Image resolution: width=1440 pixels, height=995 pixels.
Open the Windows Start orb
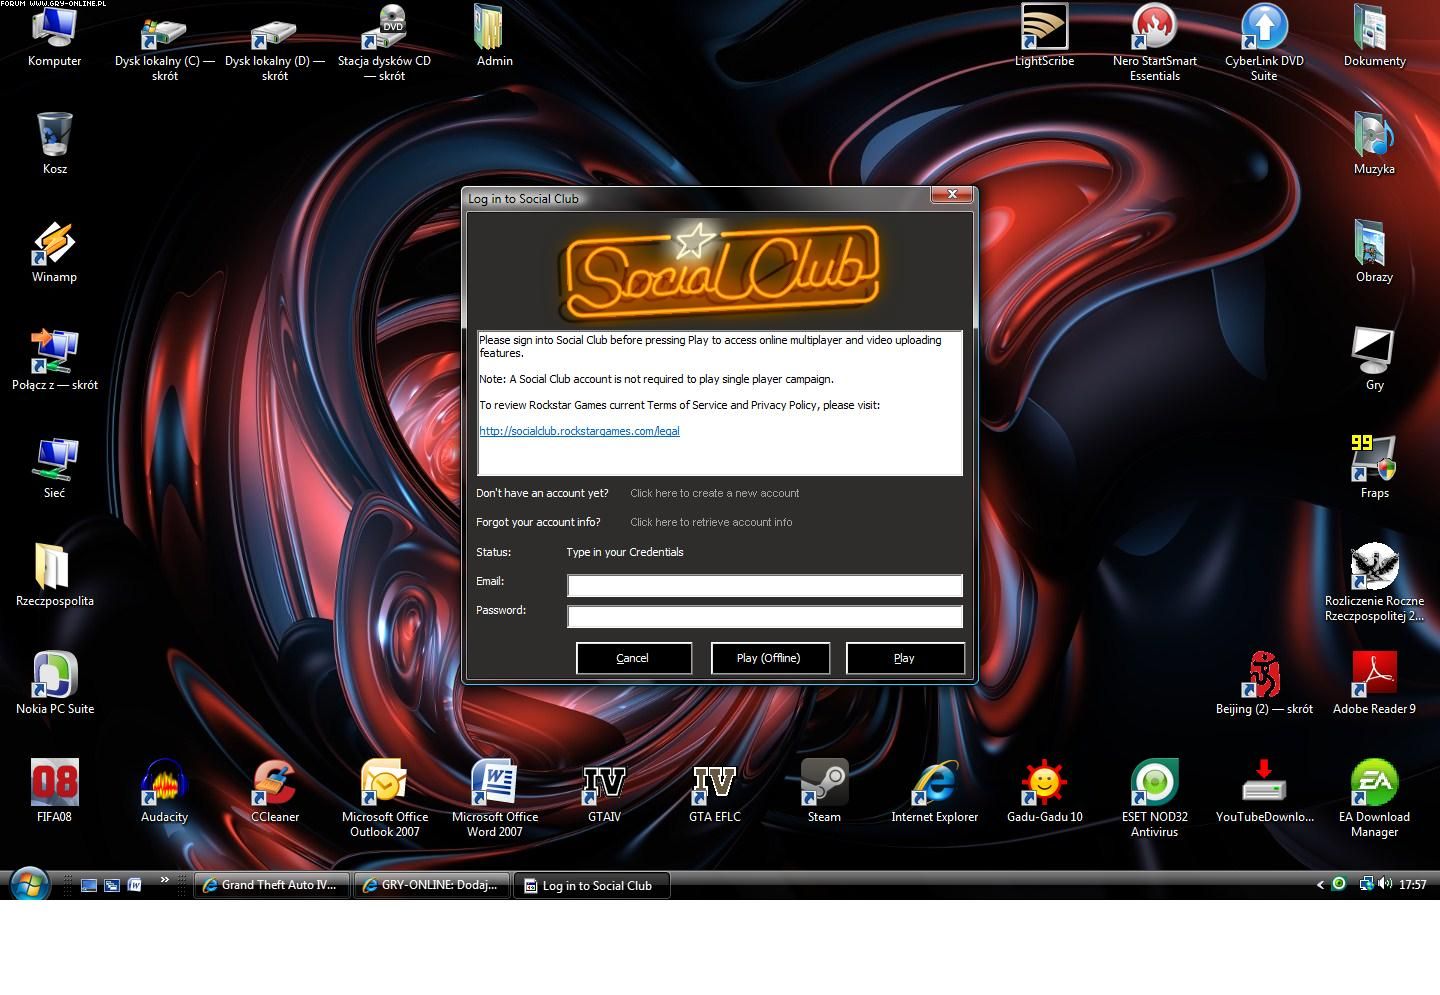point(29,885)
